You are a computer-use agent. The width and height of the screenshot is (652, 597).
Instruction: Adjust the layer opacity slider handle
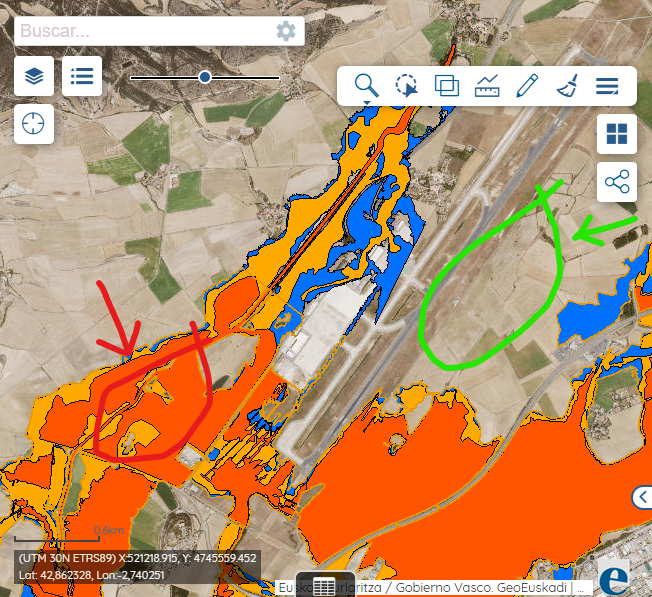205,77
